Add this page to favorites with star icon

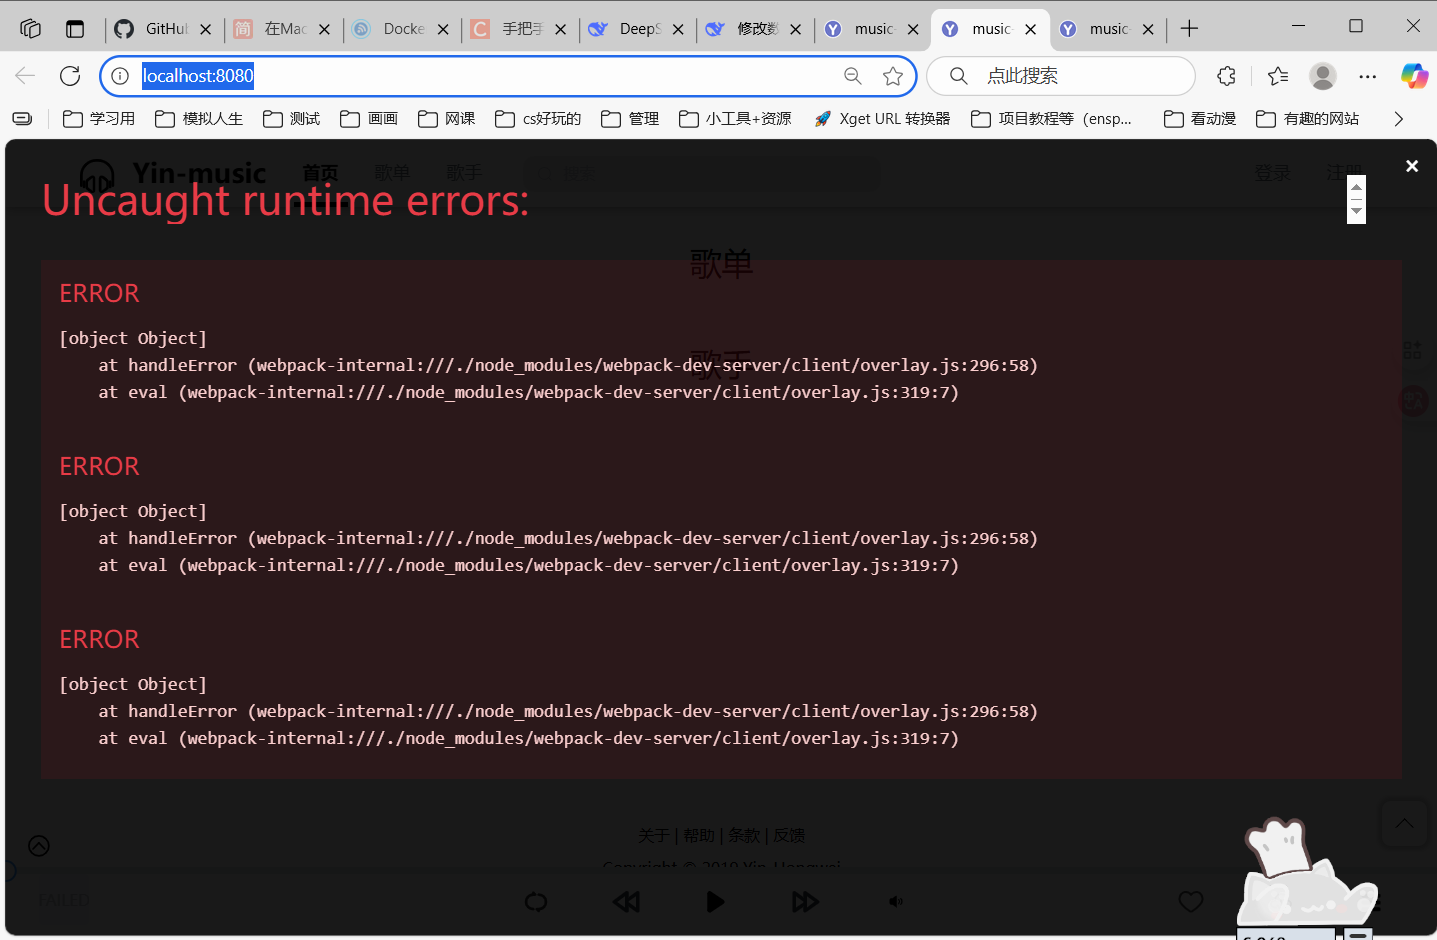pos(893,76)
